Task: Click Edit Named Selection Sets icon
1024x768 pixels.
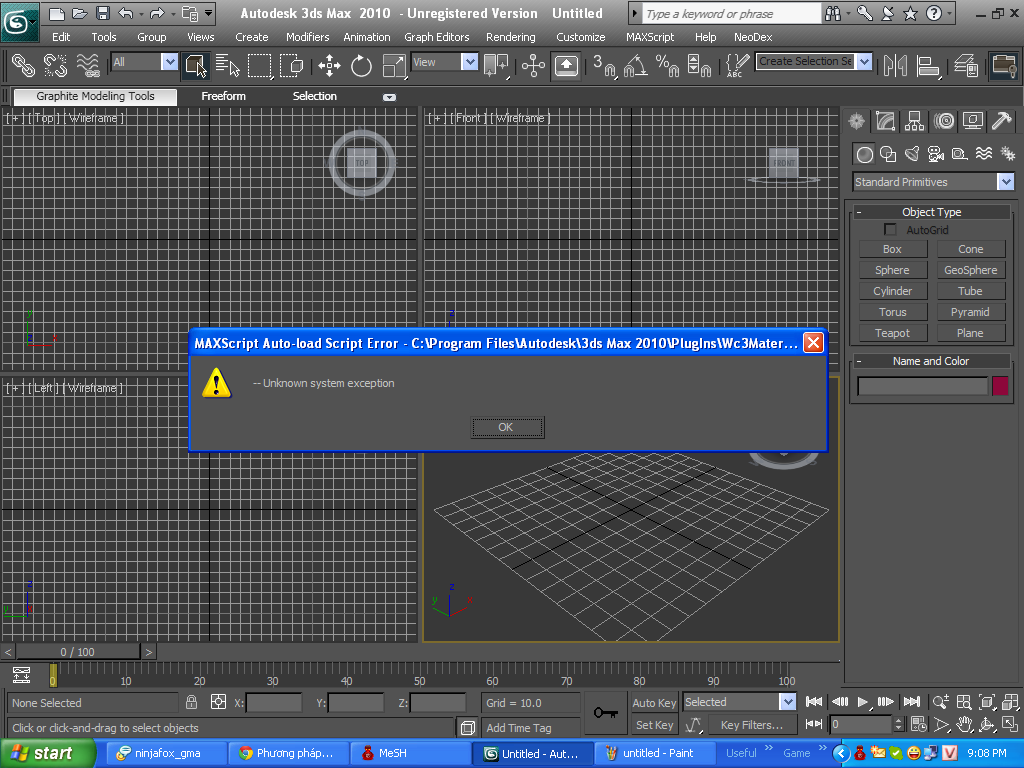Action: coord(737,65)
